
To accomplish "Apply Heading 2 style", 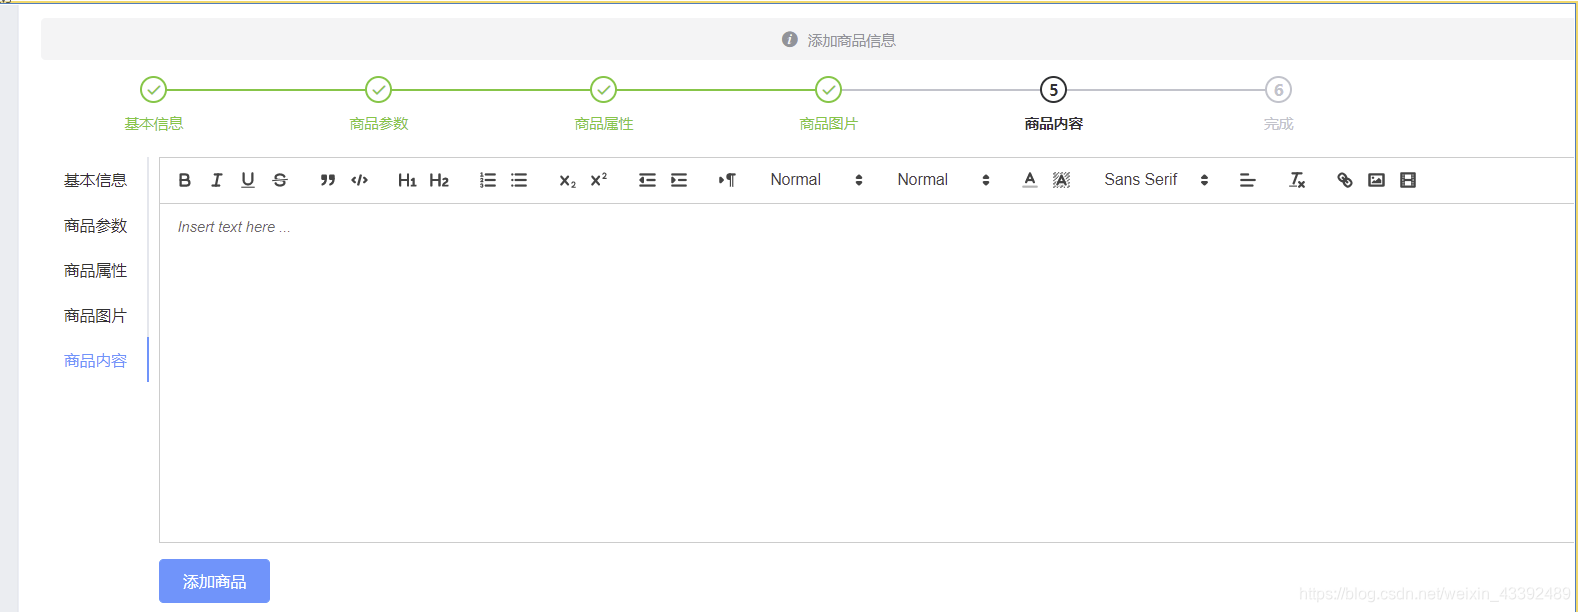I will (439, 180).
